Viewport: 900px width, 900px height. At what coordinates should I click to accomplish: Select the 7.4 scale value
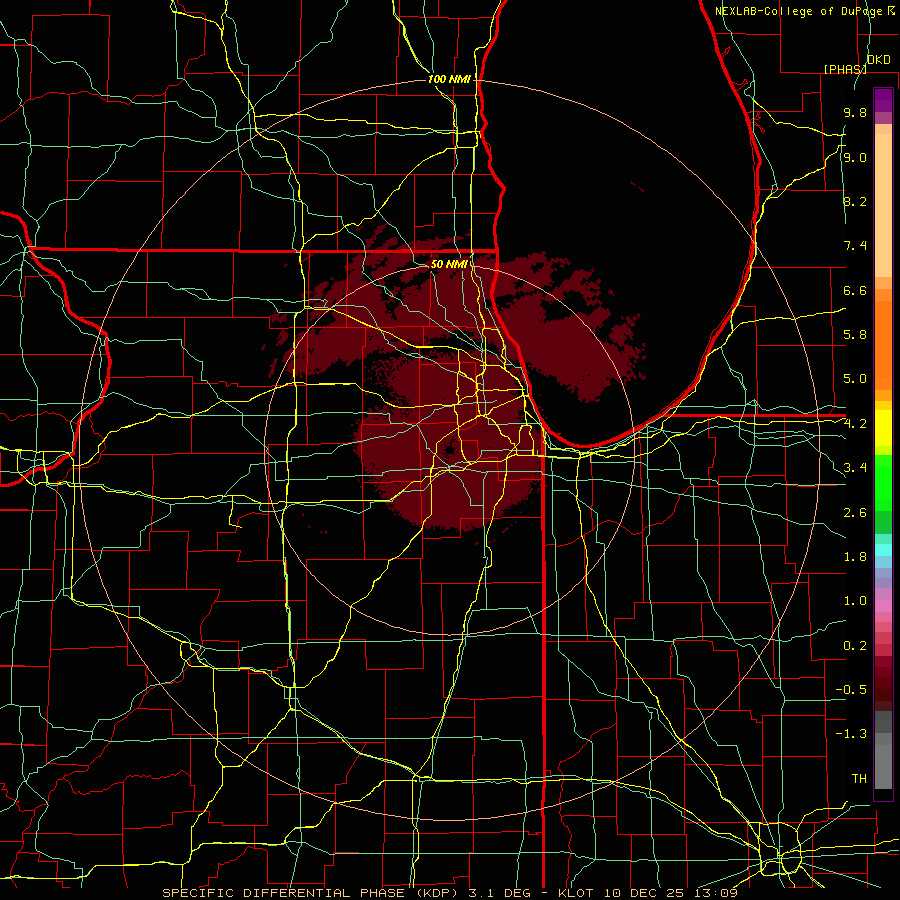855,246
